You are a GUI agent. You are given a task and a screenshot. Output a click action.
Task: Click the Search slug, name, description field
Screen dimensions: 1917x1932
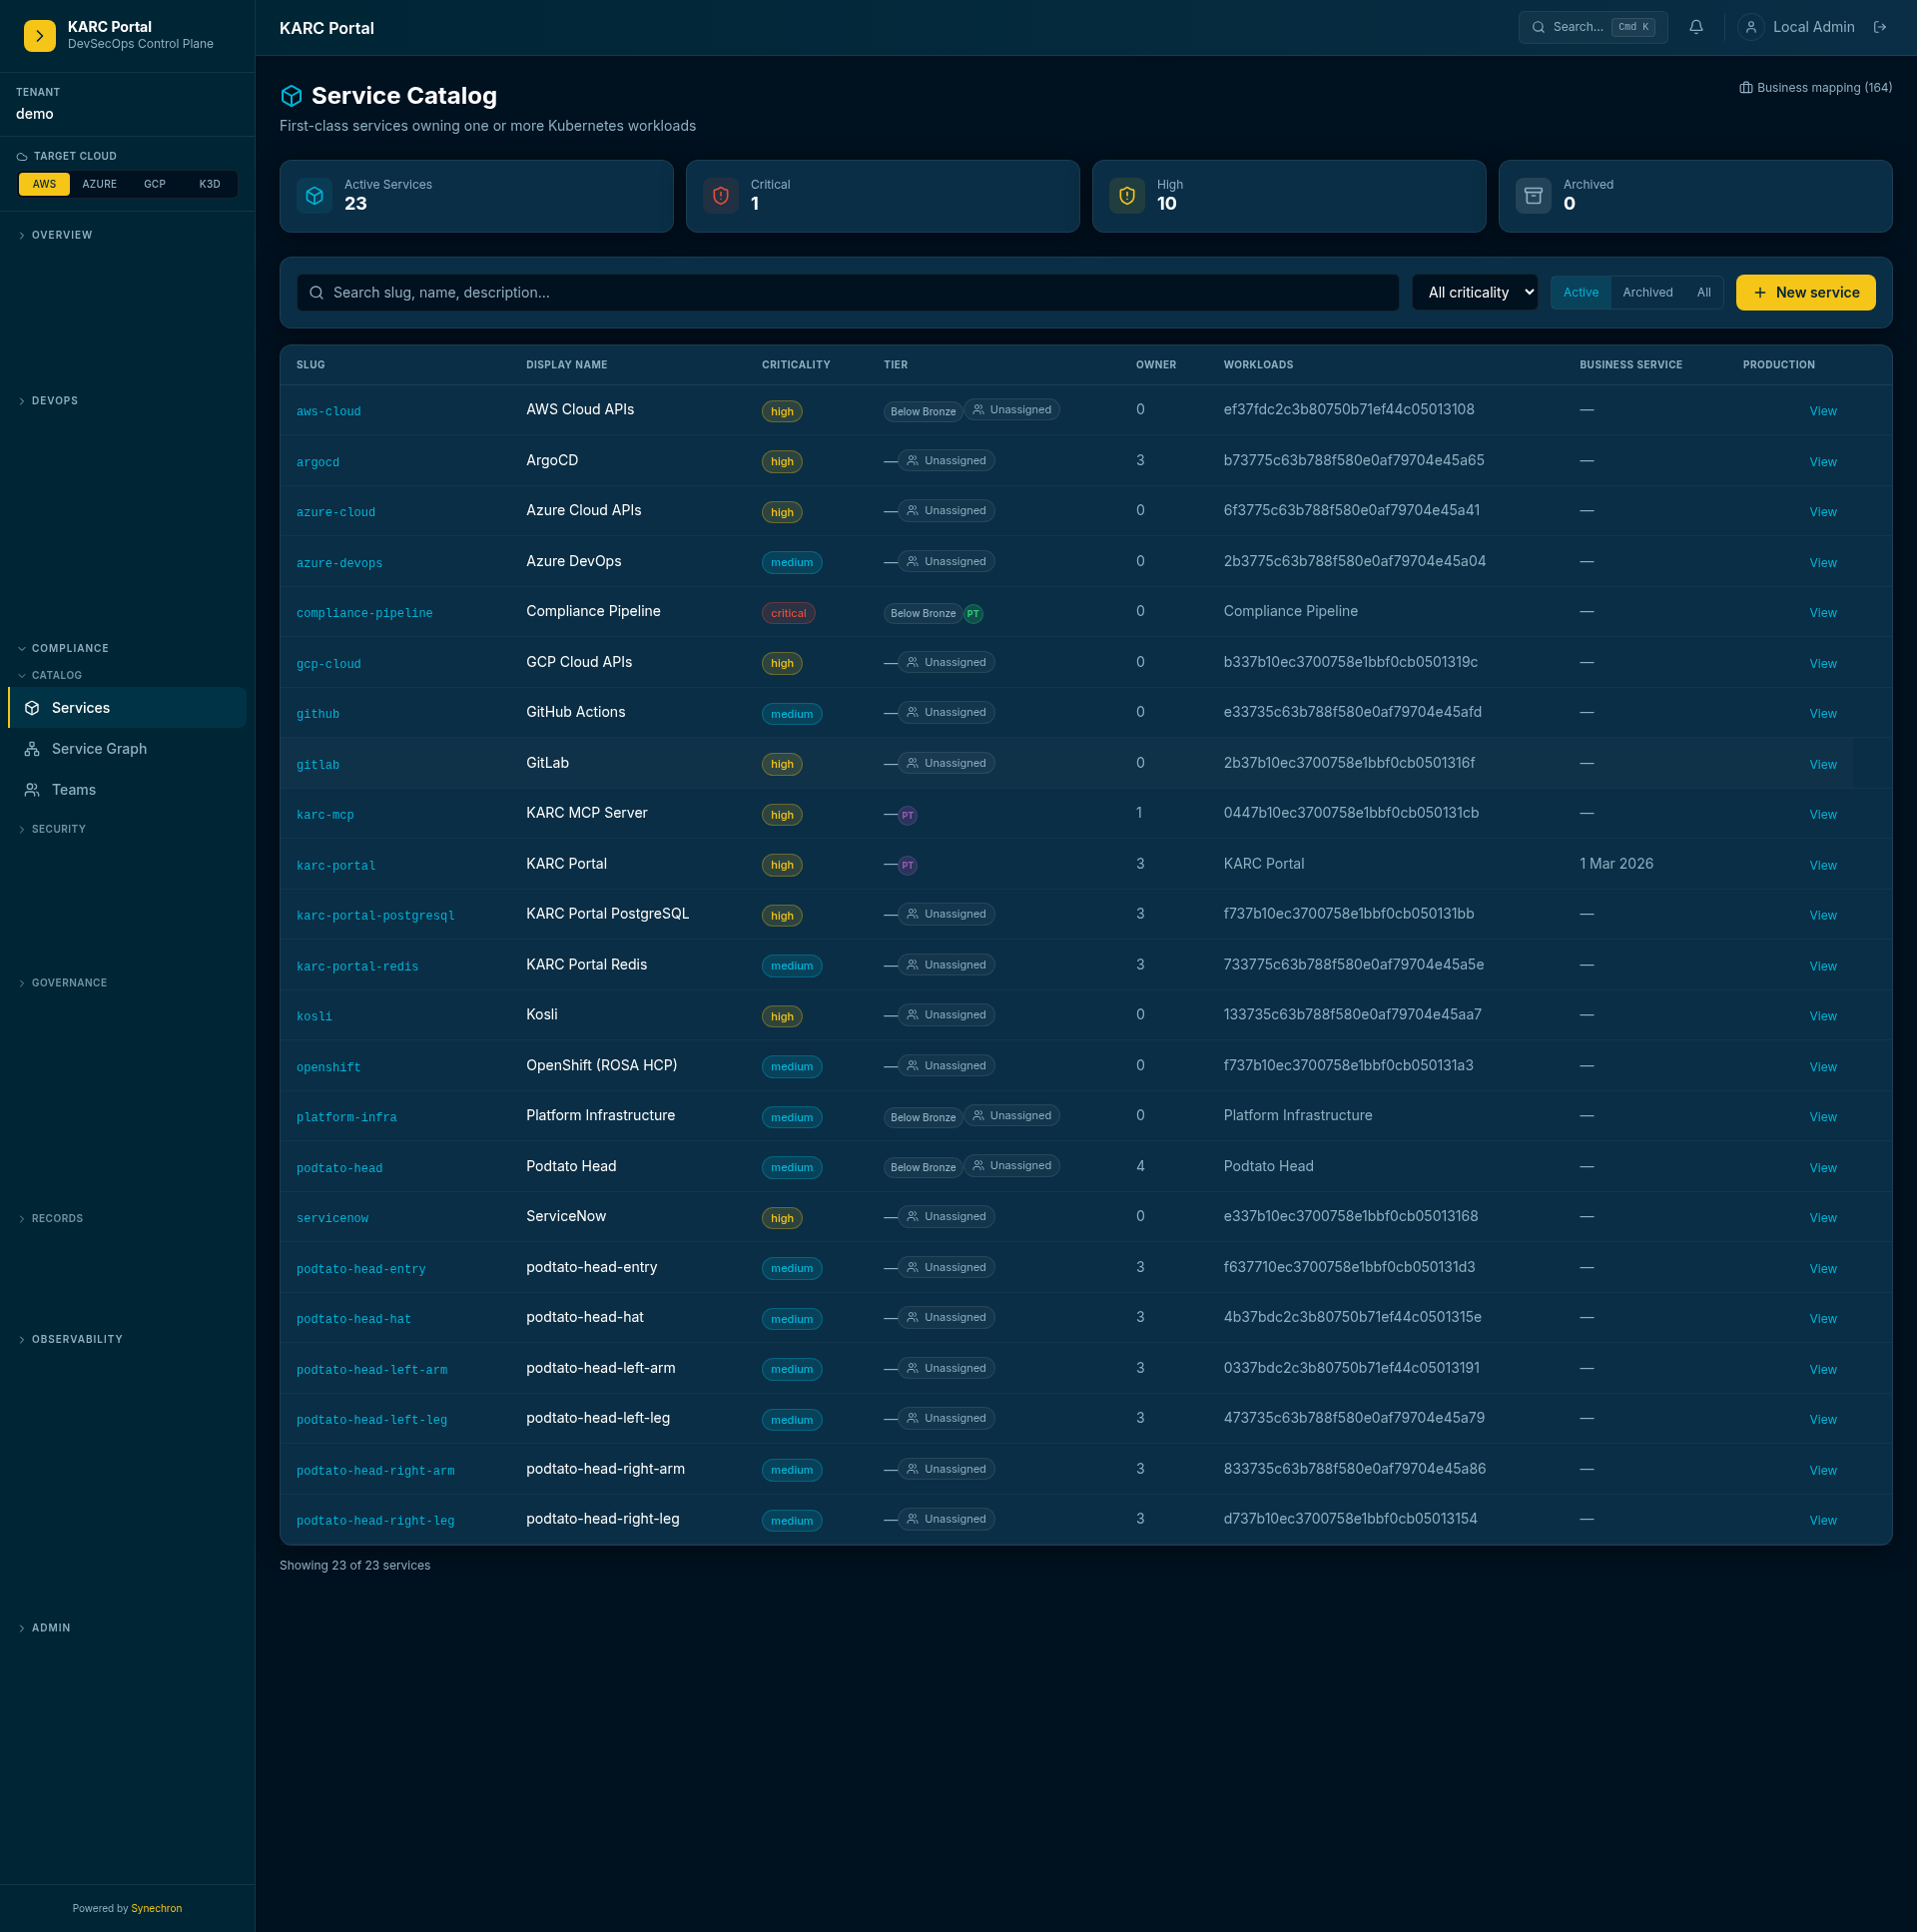pos(848,293)
